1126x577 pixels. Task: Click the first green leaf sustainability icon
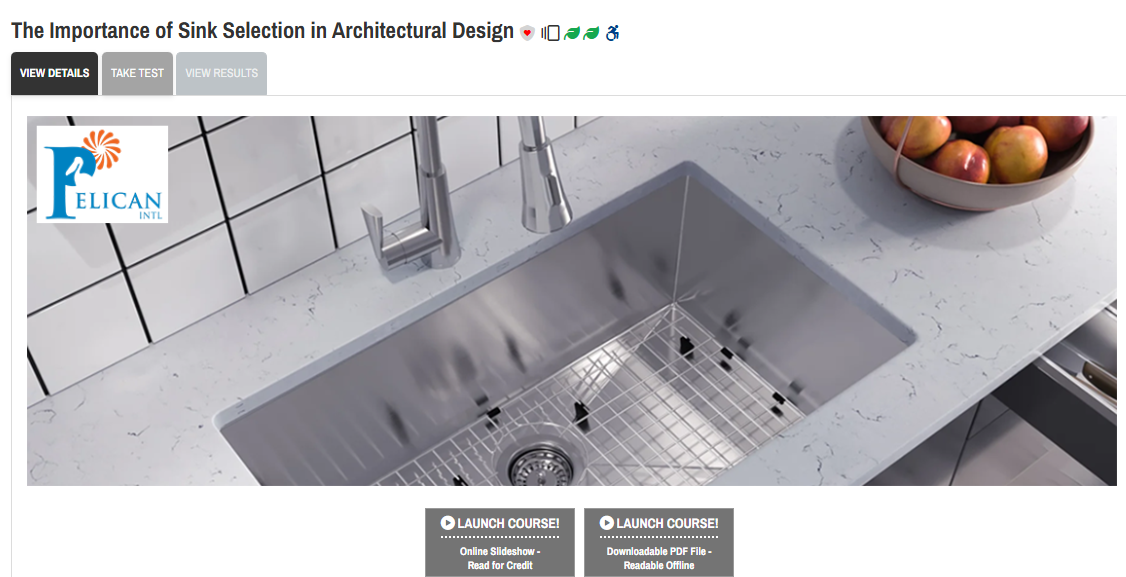coord(572,33)
